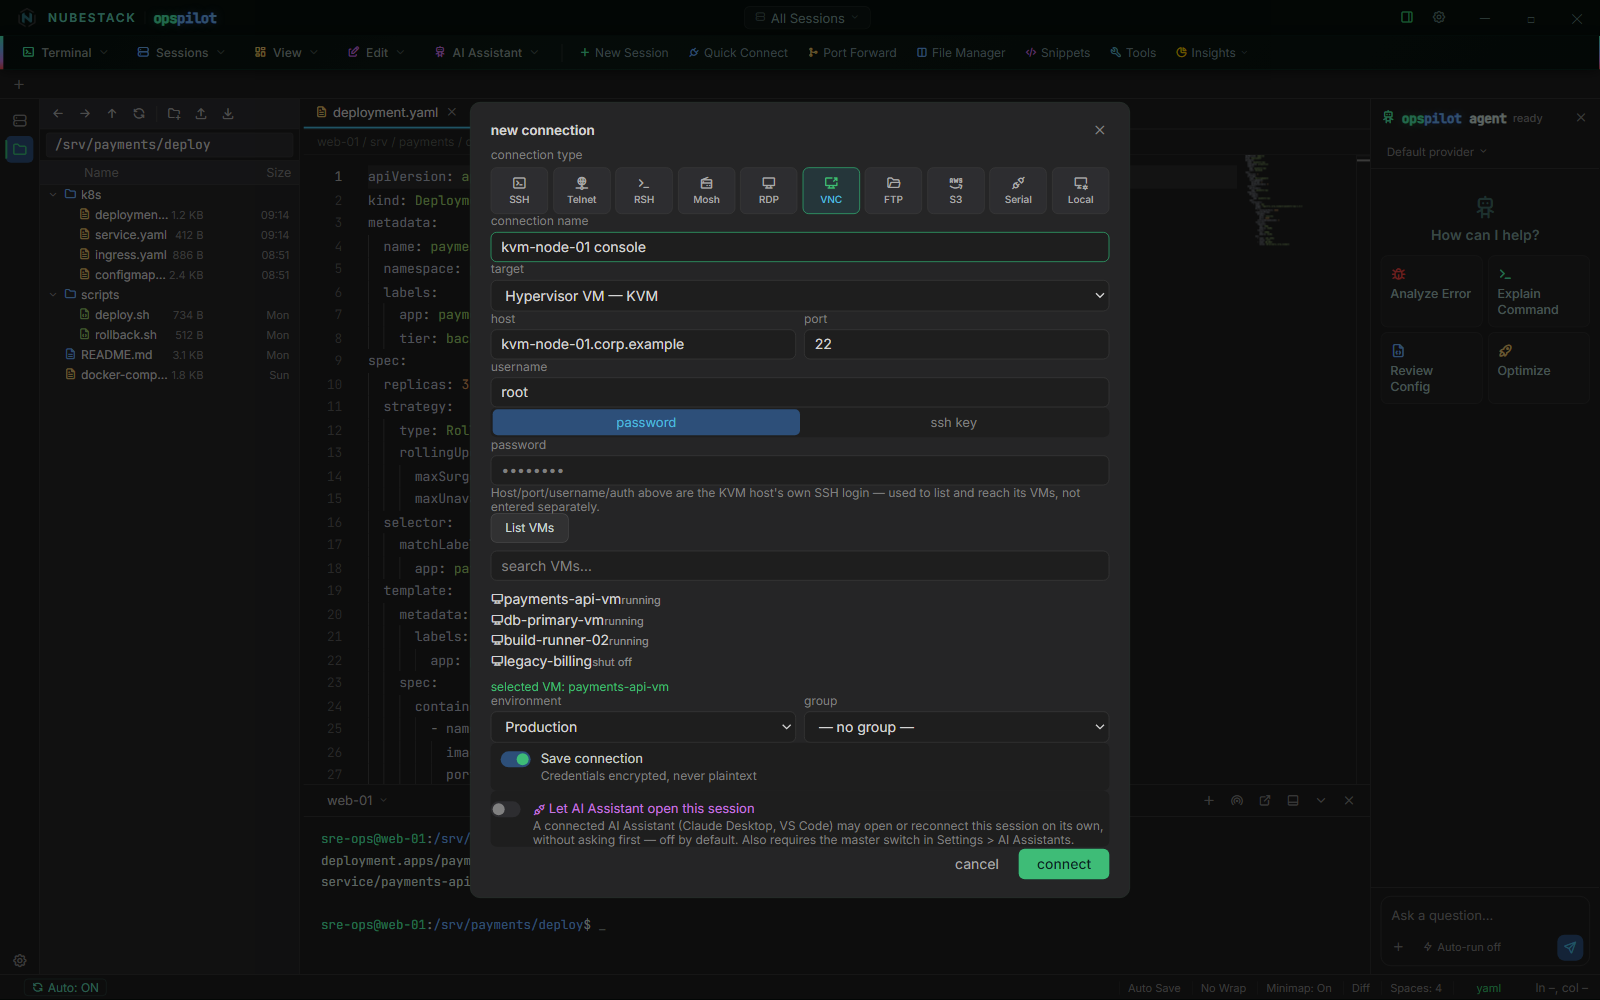The image size is (1600, 1000).
Task: Open Port Forward tool
Action: 851,53
